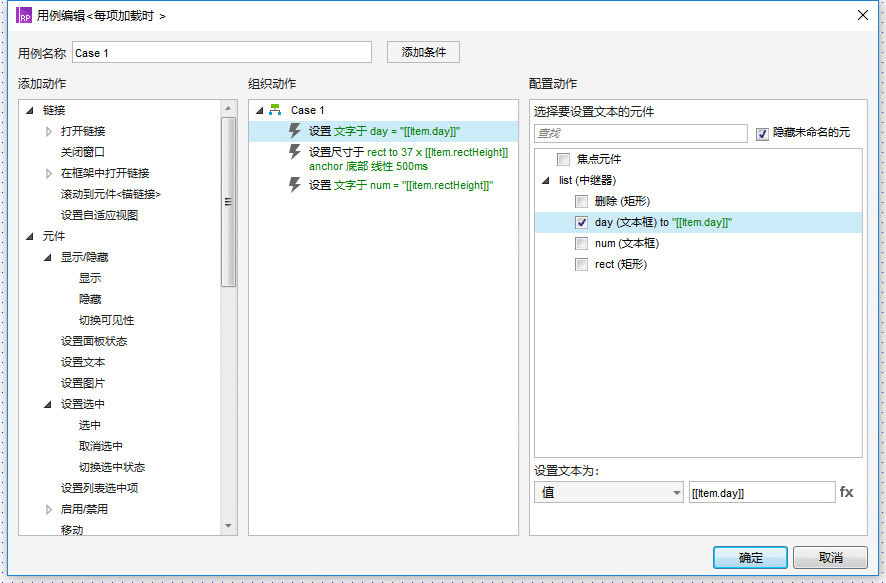Cancel with the 取消 button

pyautogui.click(x=830, y=557)
